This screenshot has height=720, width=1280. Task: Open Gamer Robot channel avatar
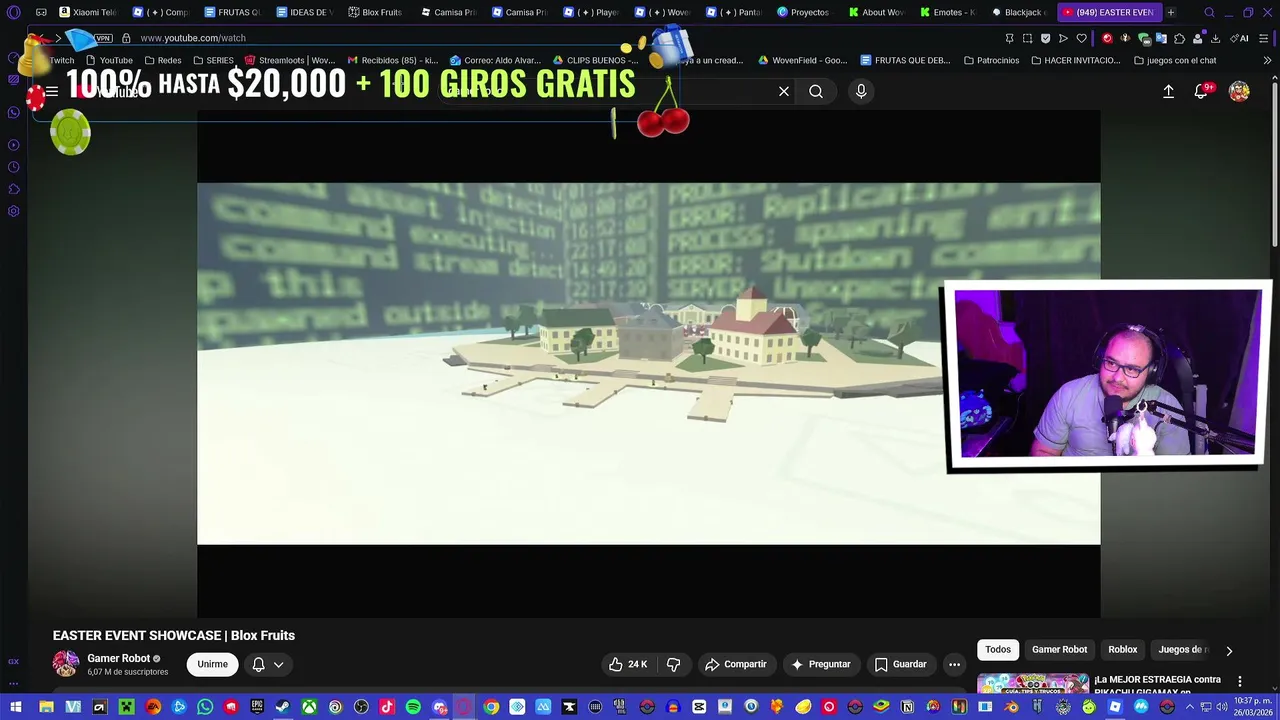point(66,664)
